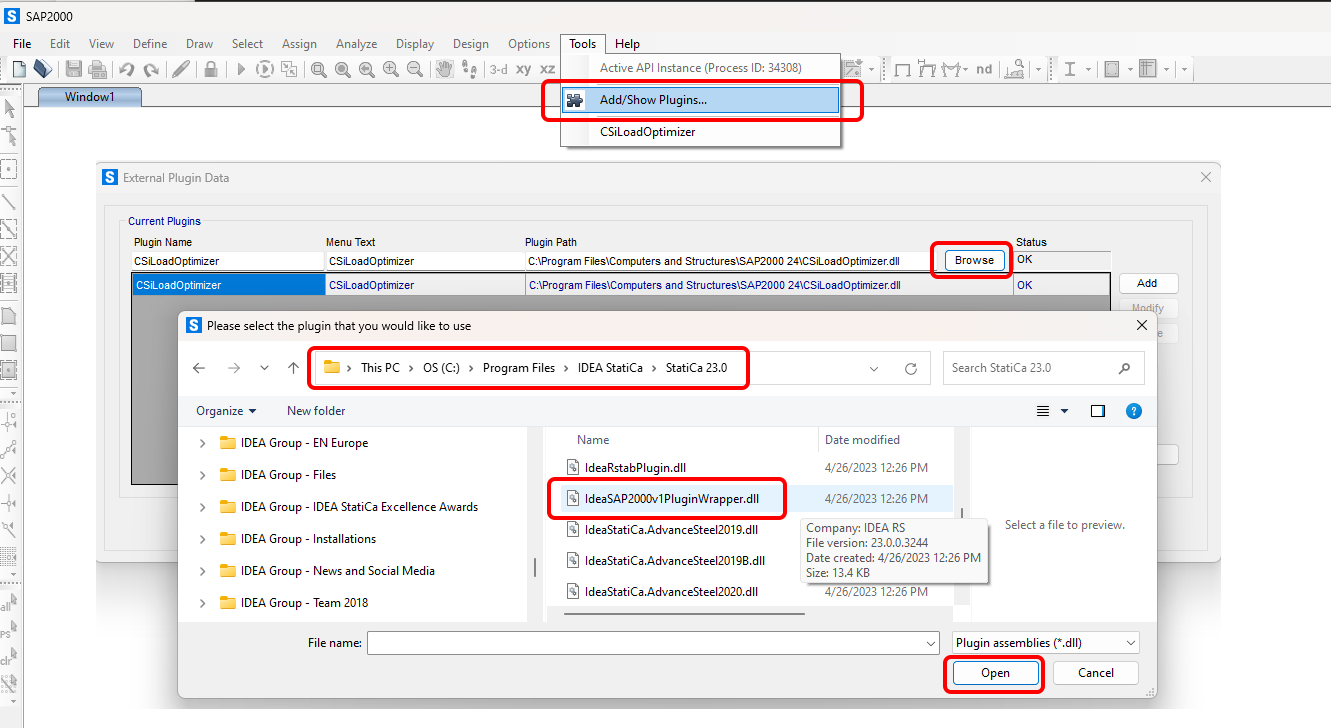
Task: Select Add/Show Plugins menu entry
Action: tap(653, 100)
